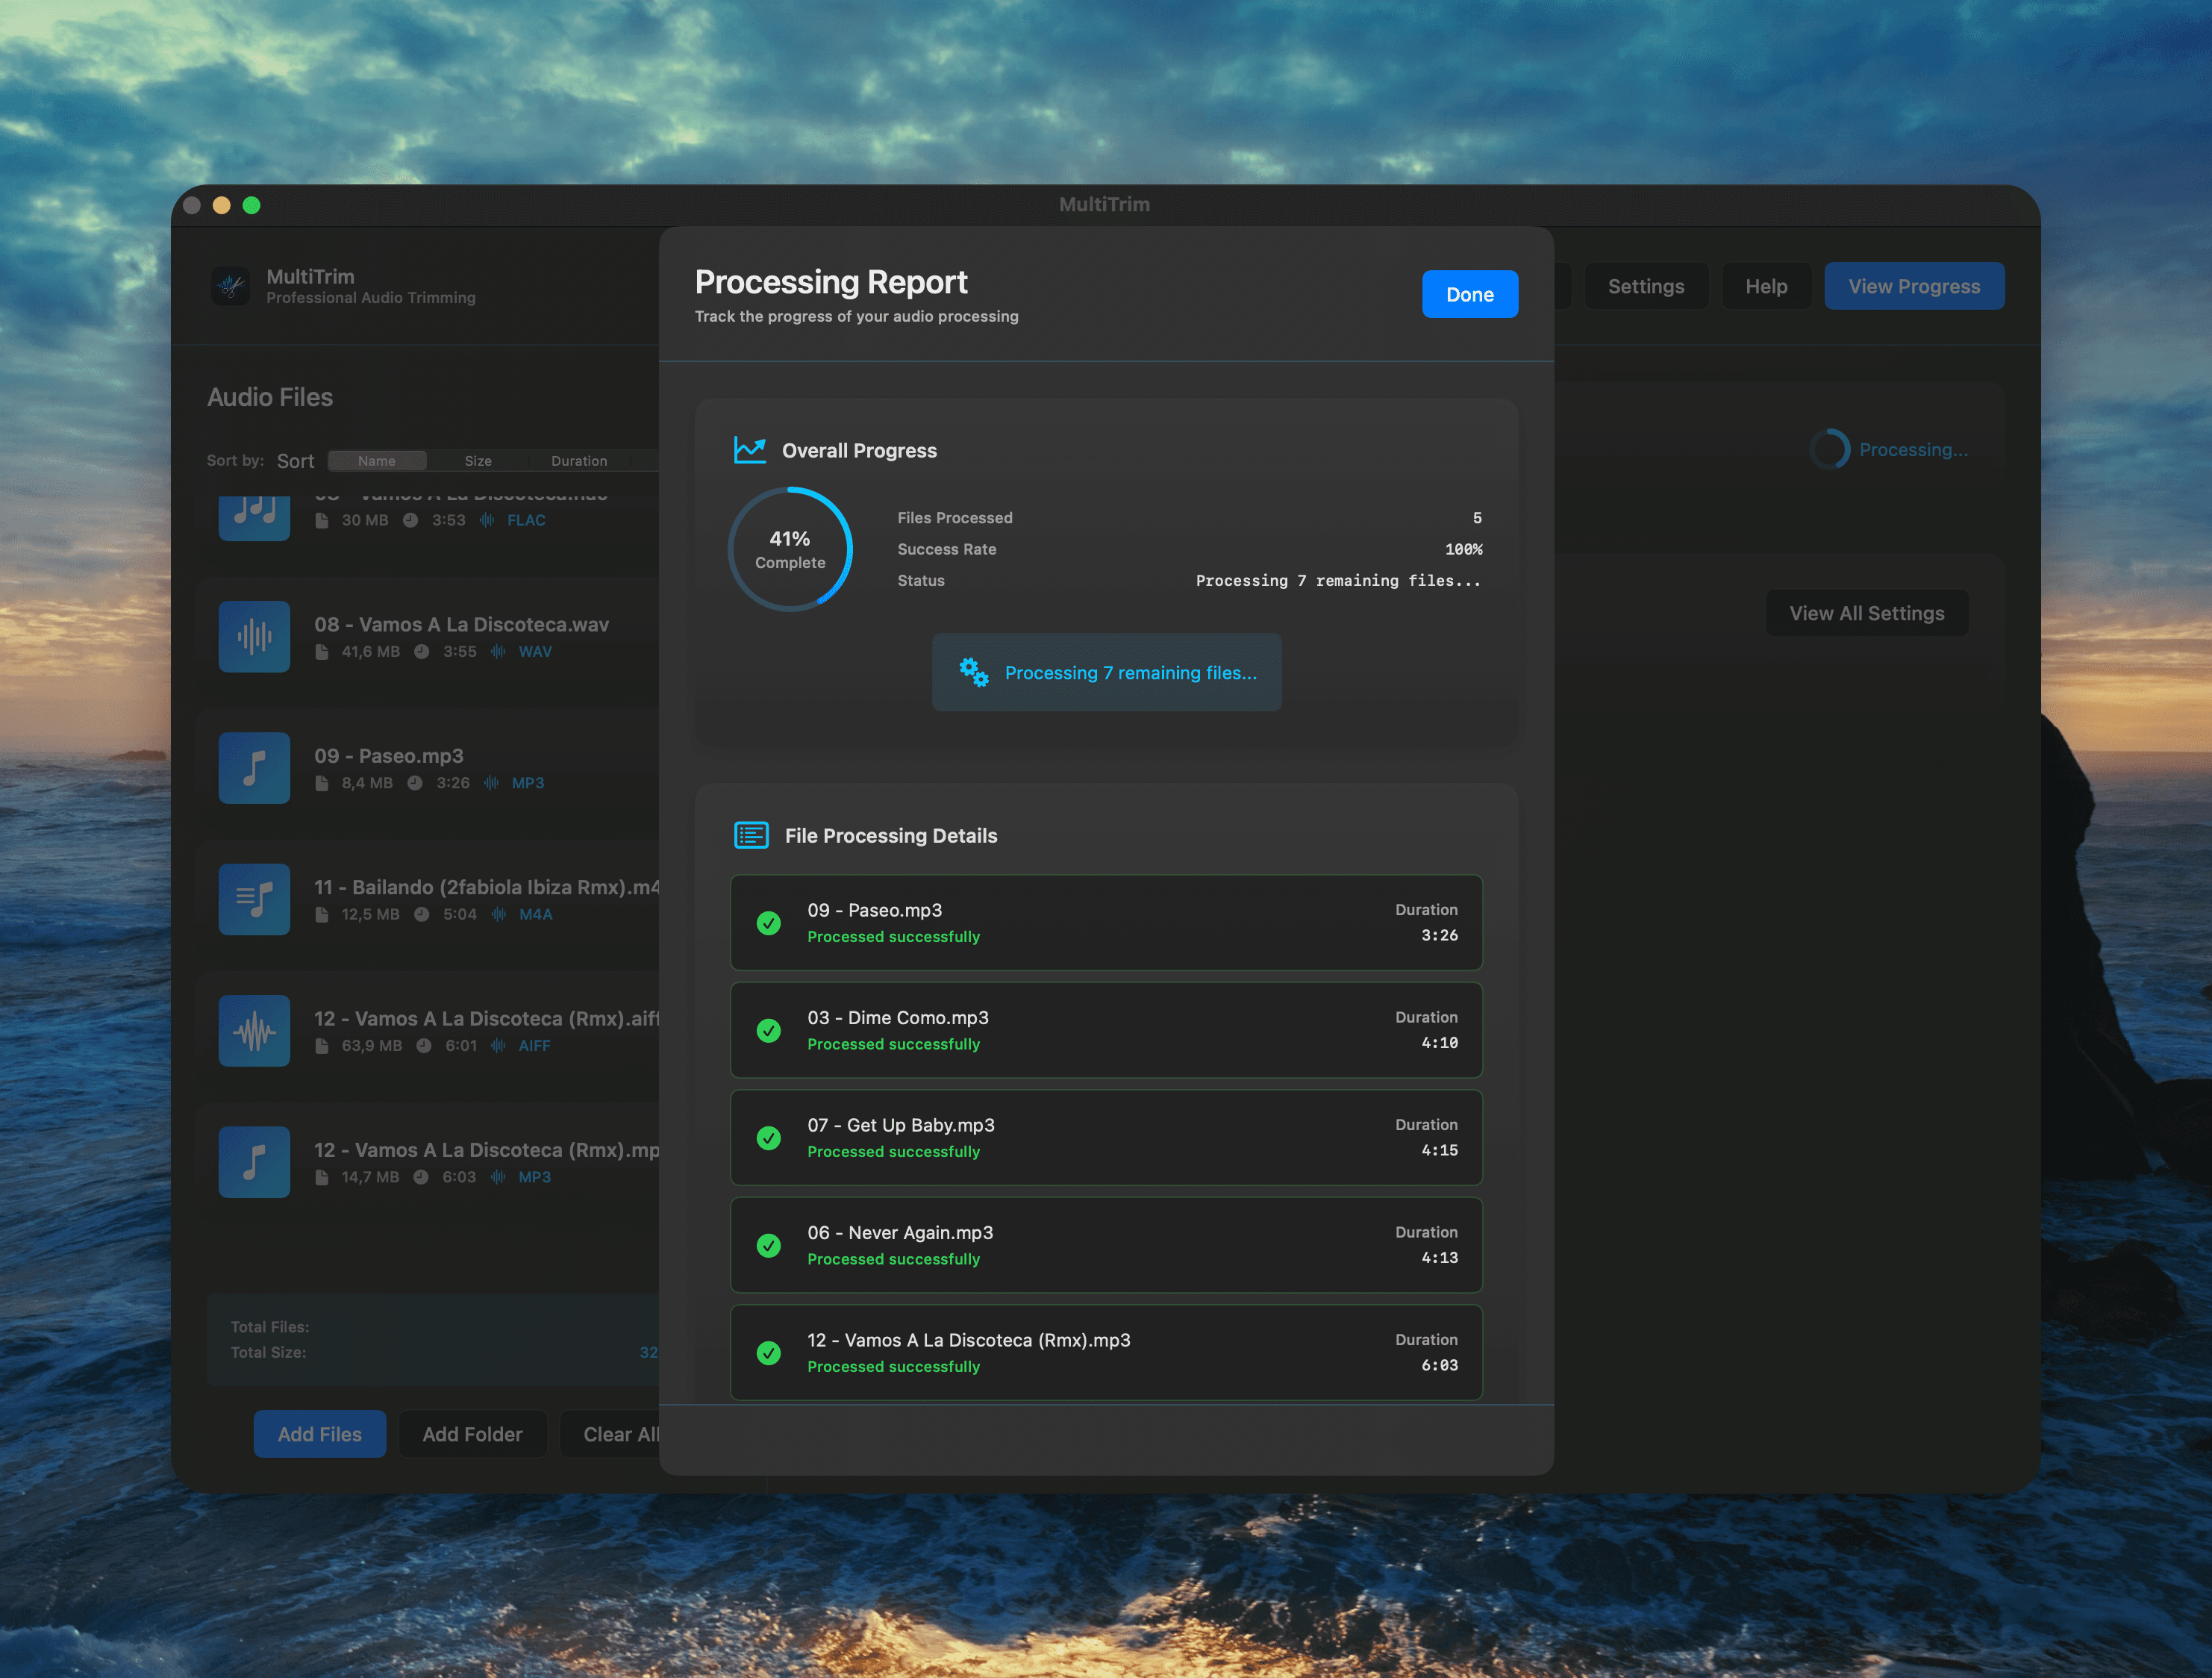Click the File Processing Details list icon
The height and width of the screenshot is (1678, 2212).
point(751,835)
